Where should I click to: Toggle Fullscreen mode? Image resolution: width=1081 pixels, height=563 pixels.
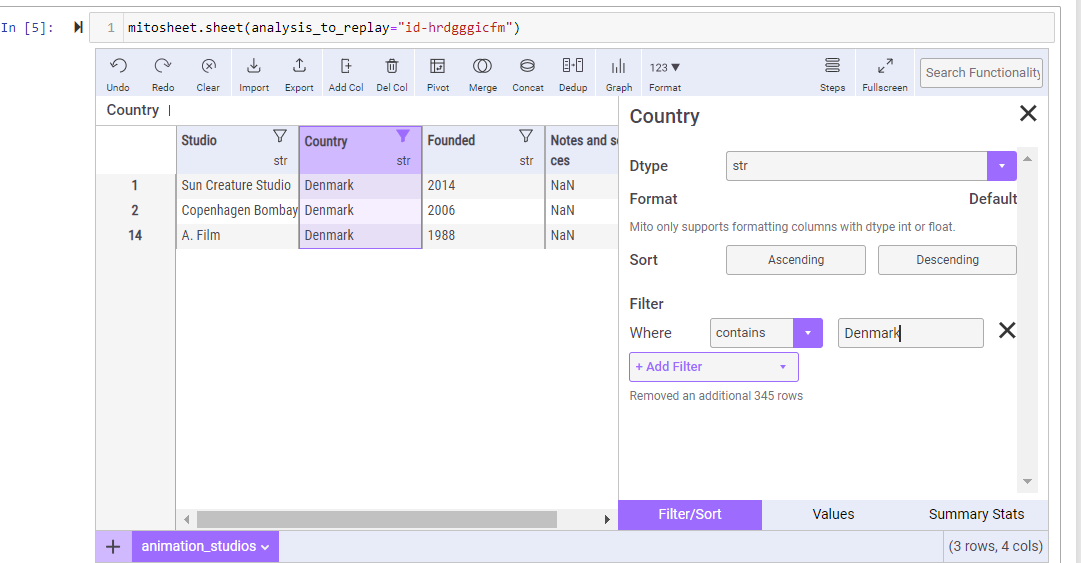pos(884,67)
